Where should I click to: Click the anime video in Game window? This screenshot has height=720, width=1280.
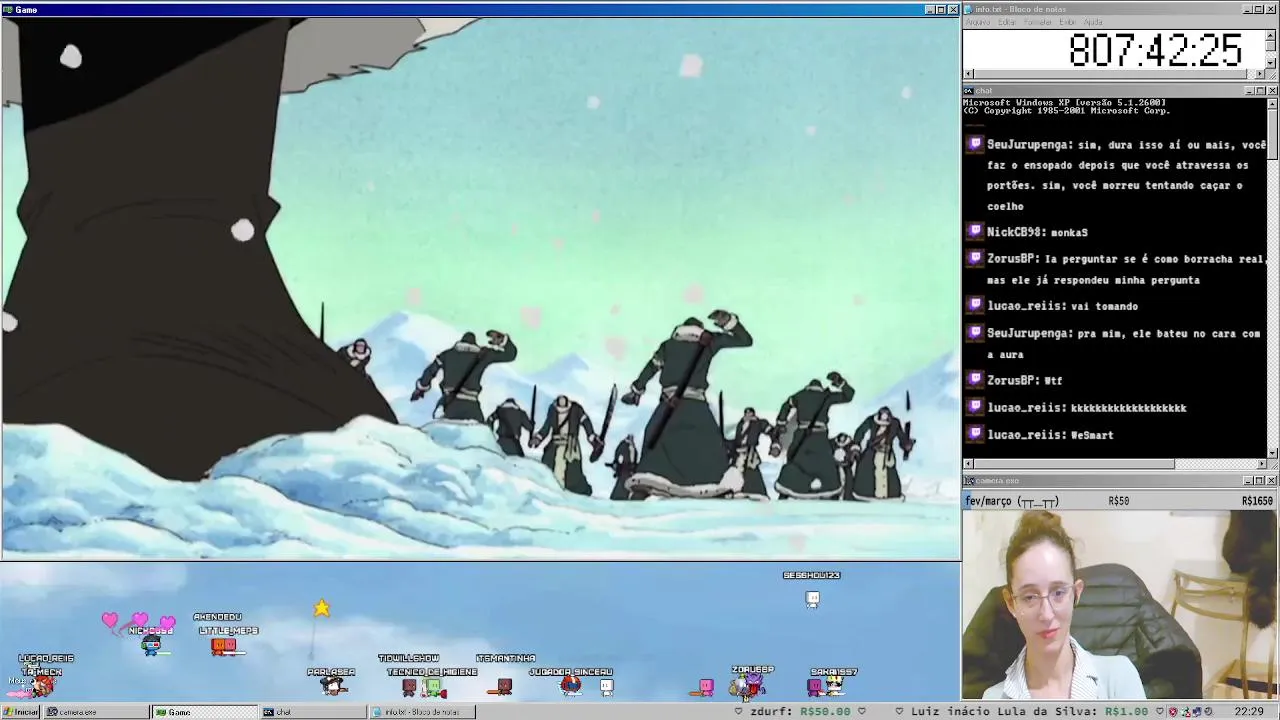pyautogui.click(x=480, y=288)
